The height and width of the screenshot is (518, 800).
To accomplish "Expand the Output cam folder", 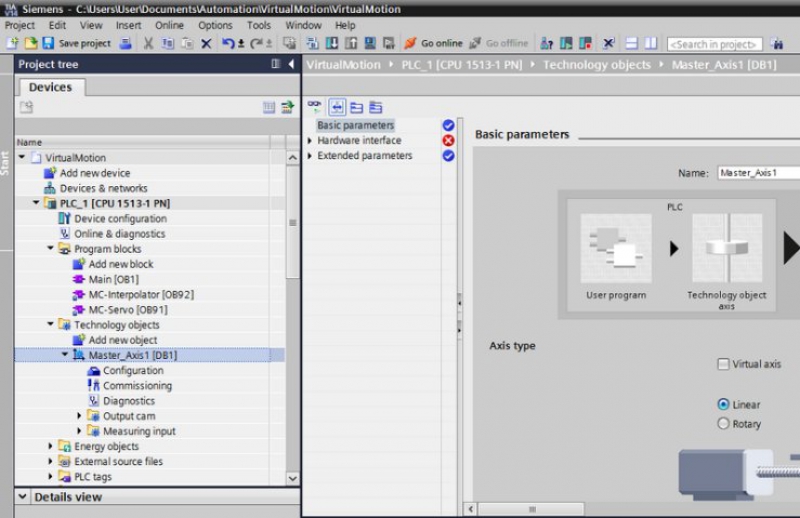I will click(x=79, y=415).
